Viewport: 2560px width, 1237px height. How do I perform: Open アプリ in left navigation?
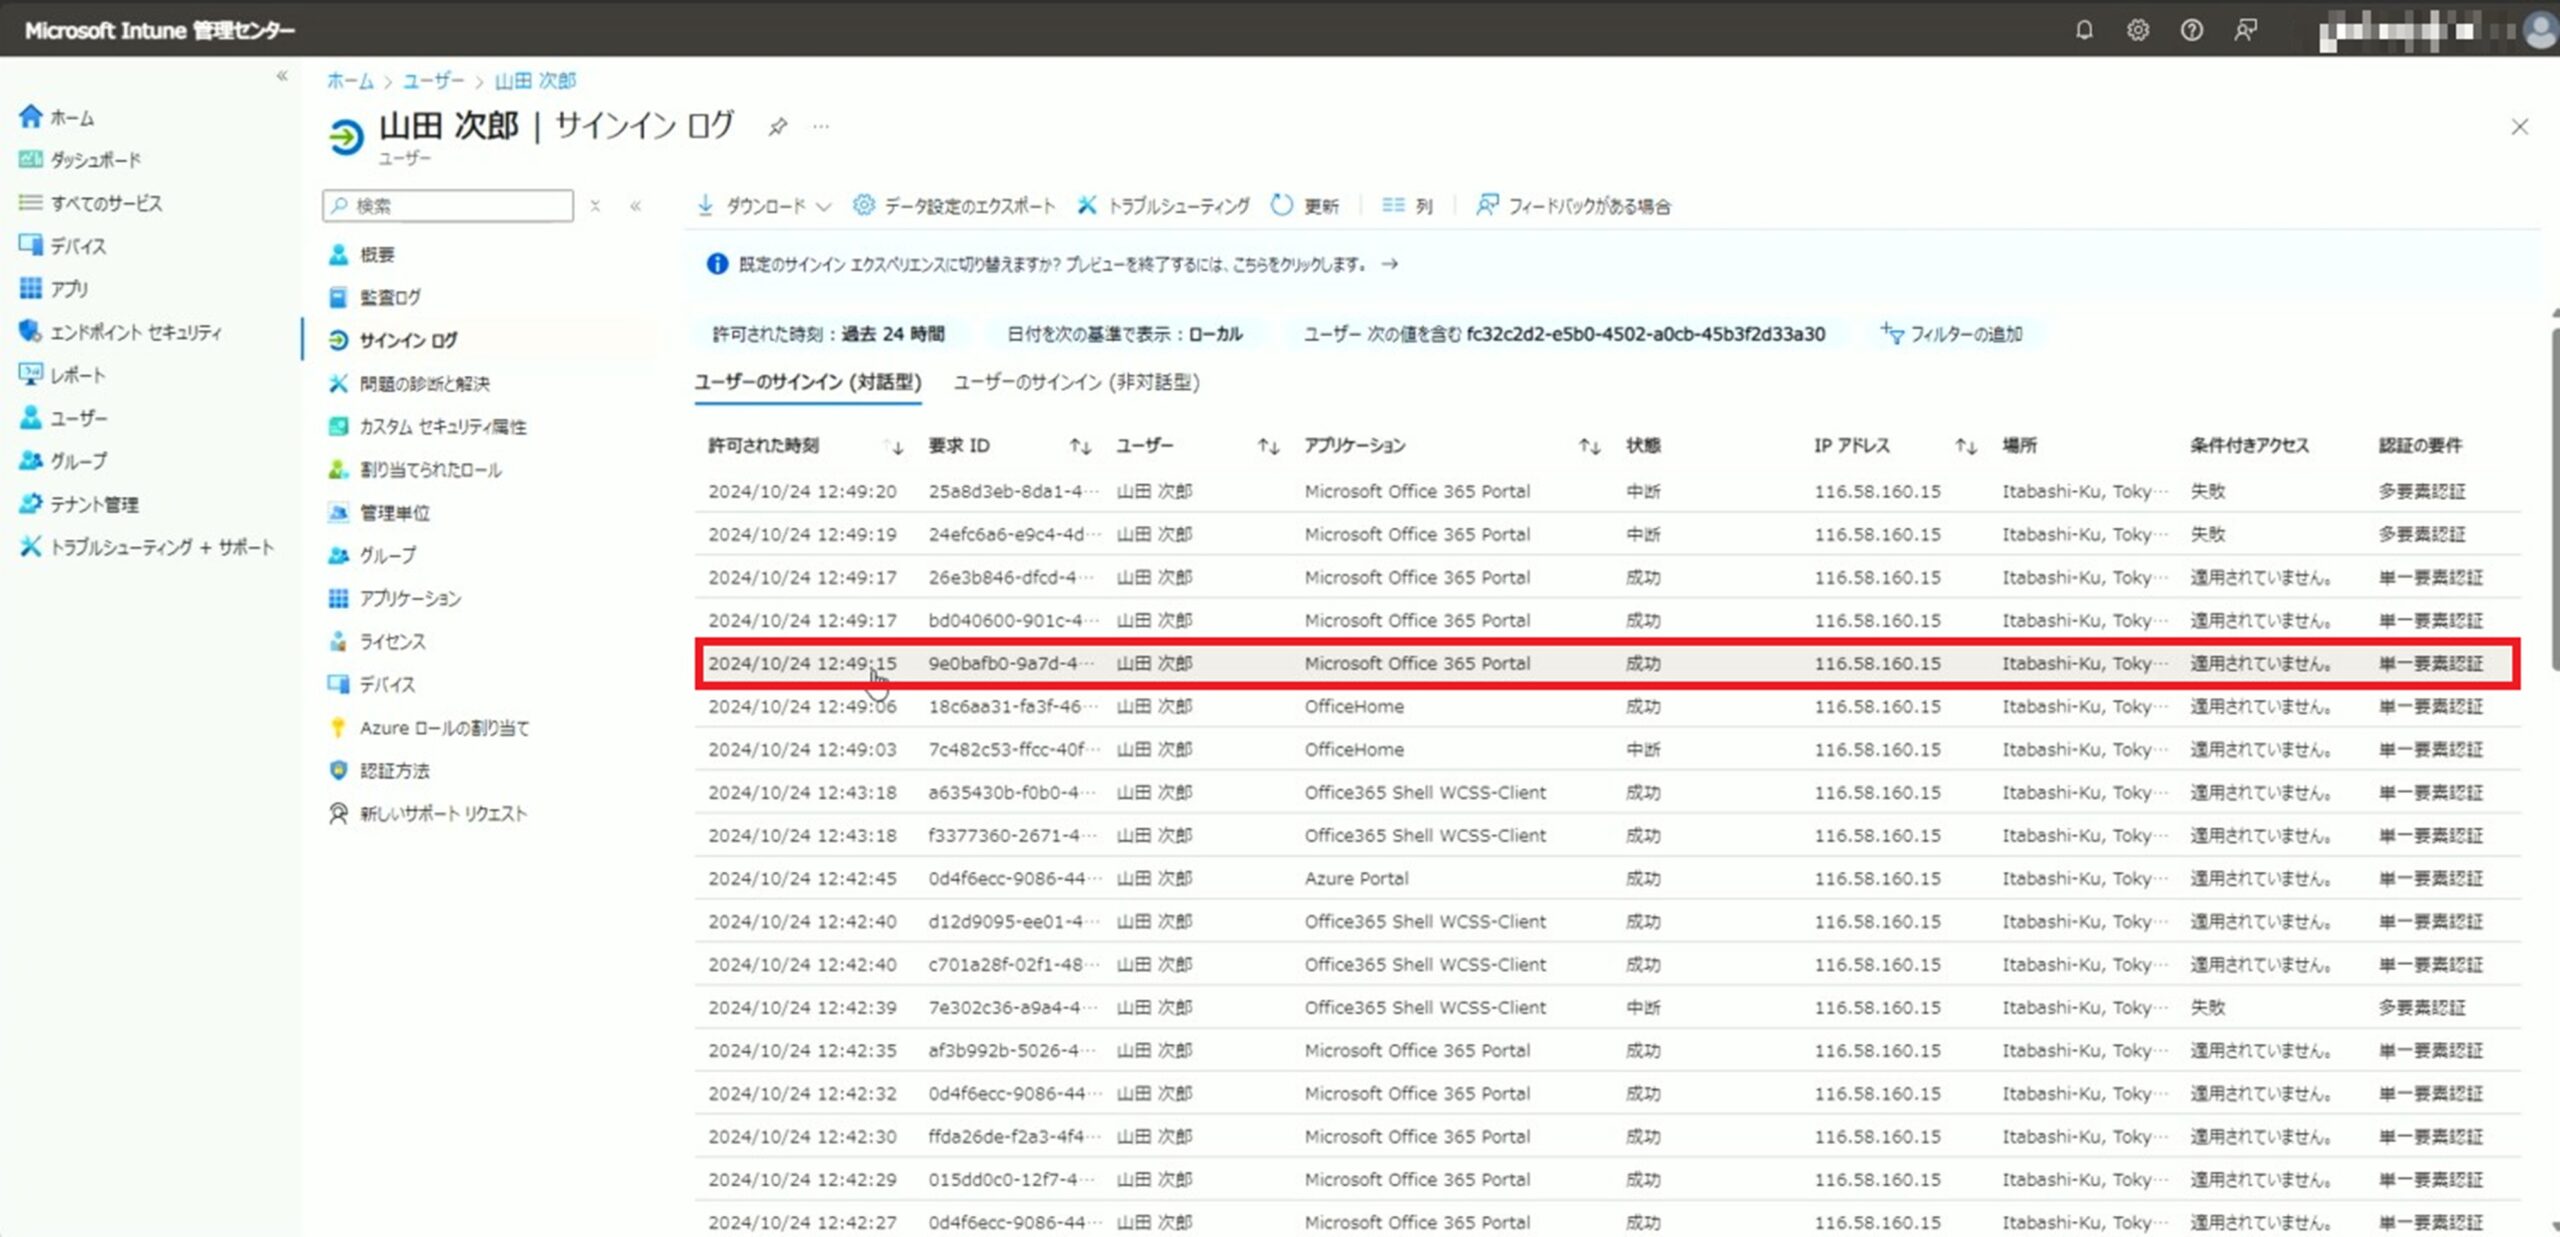click(54, 289)
